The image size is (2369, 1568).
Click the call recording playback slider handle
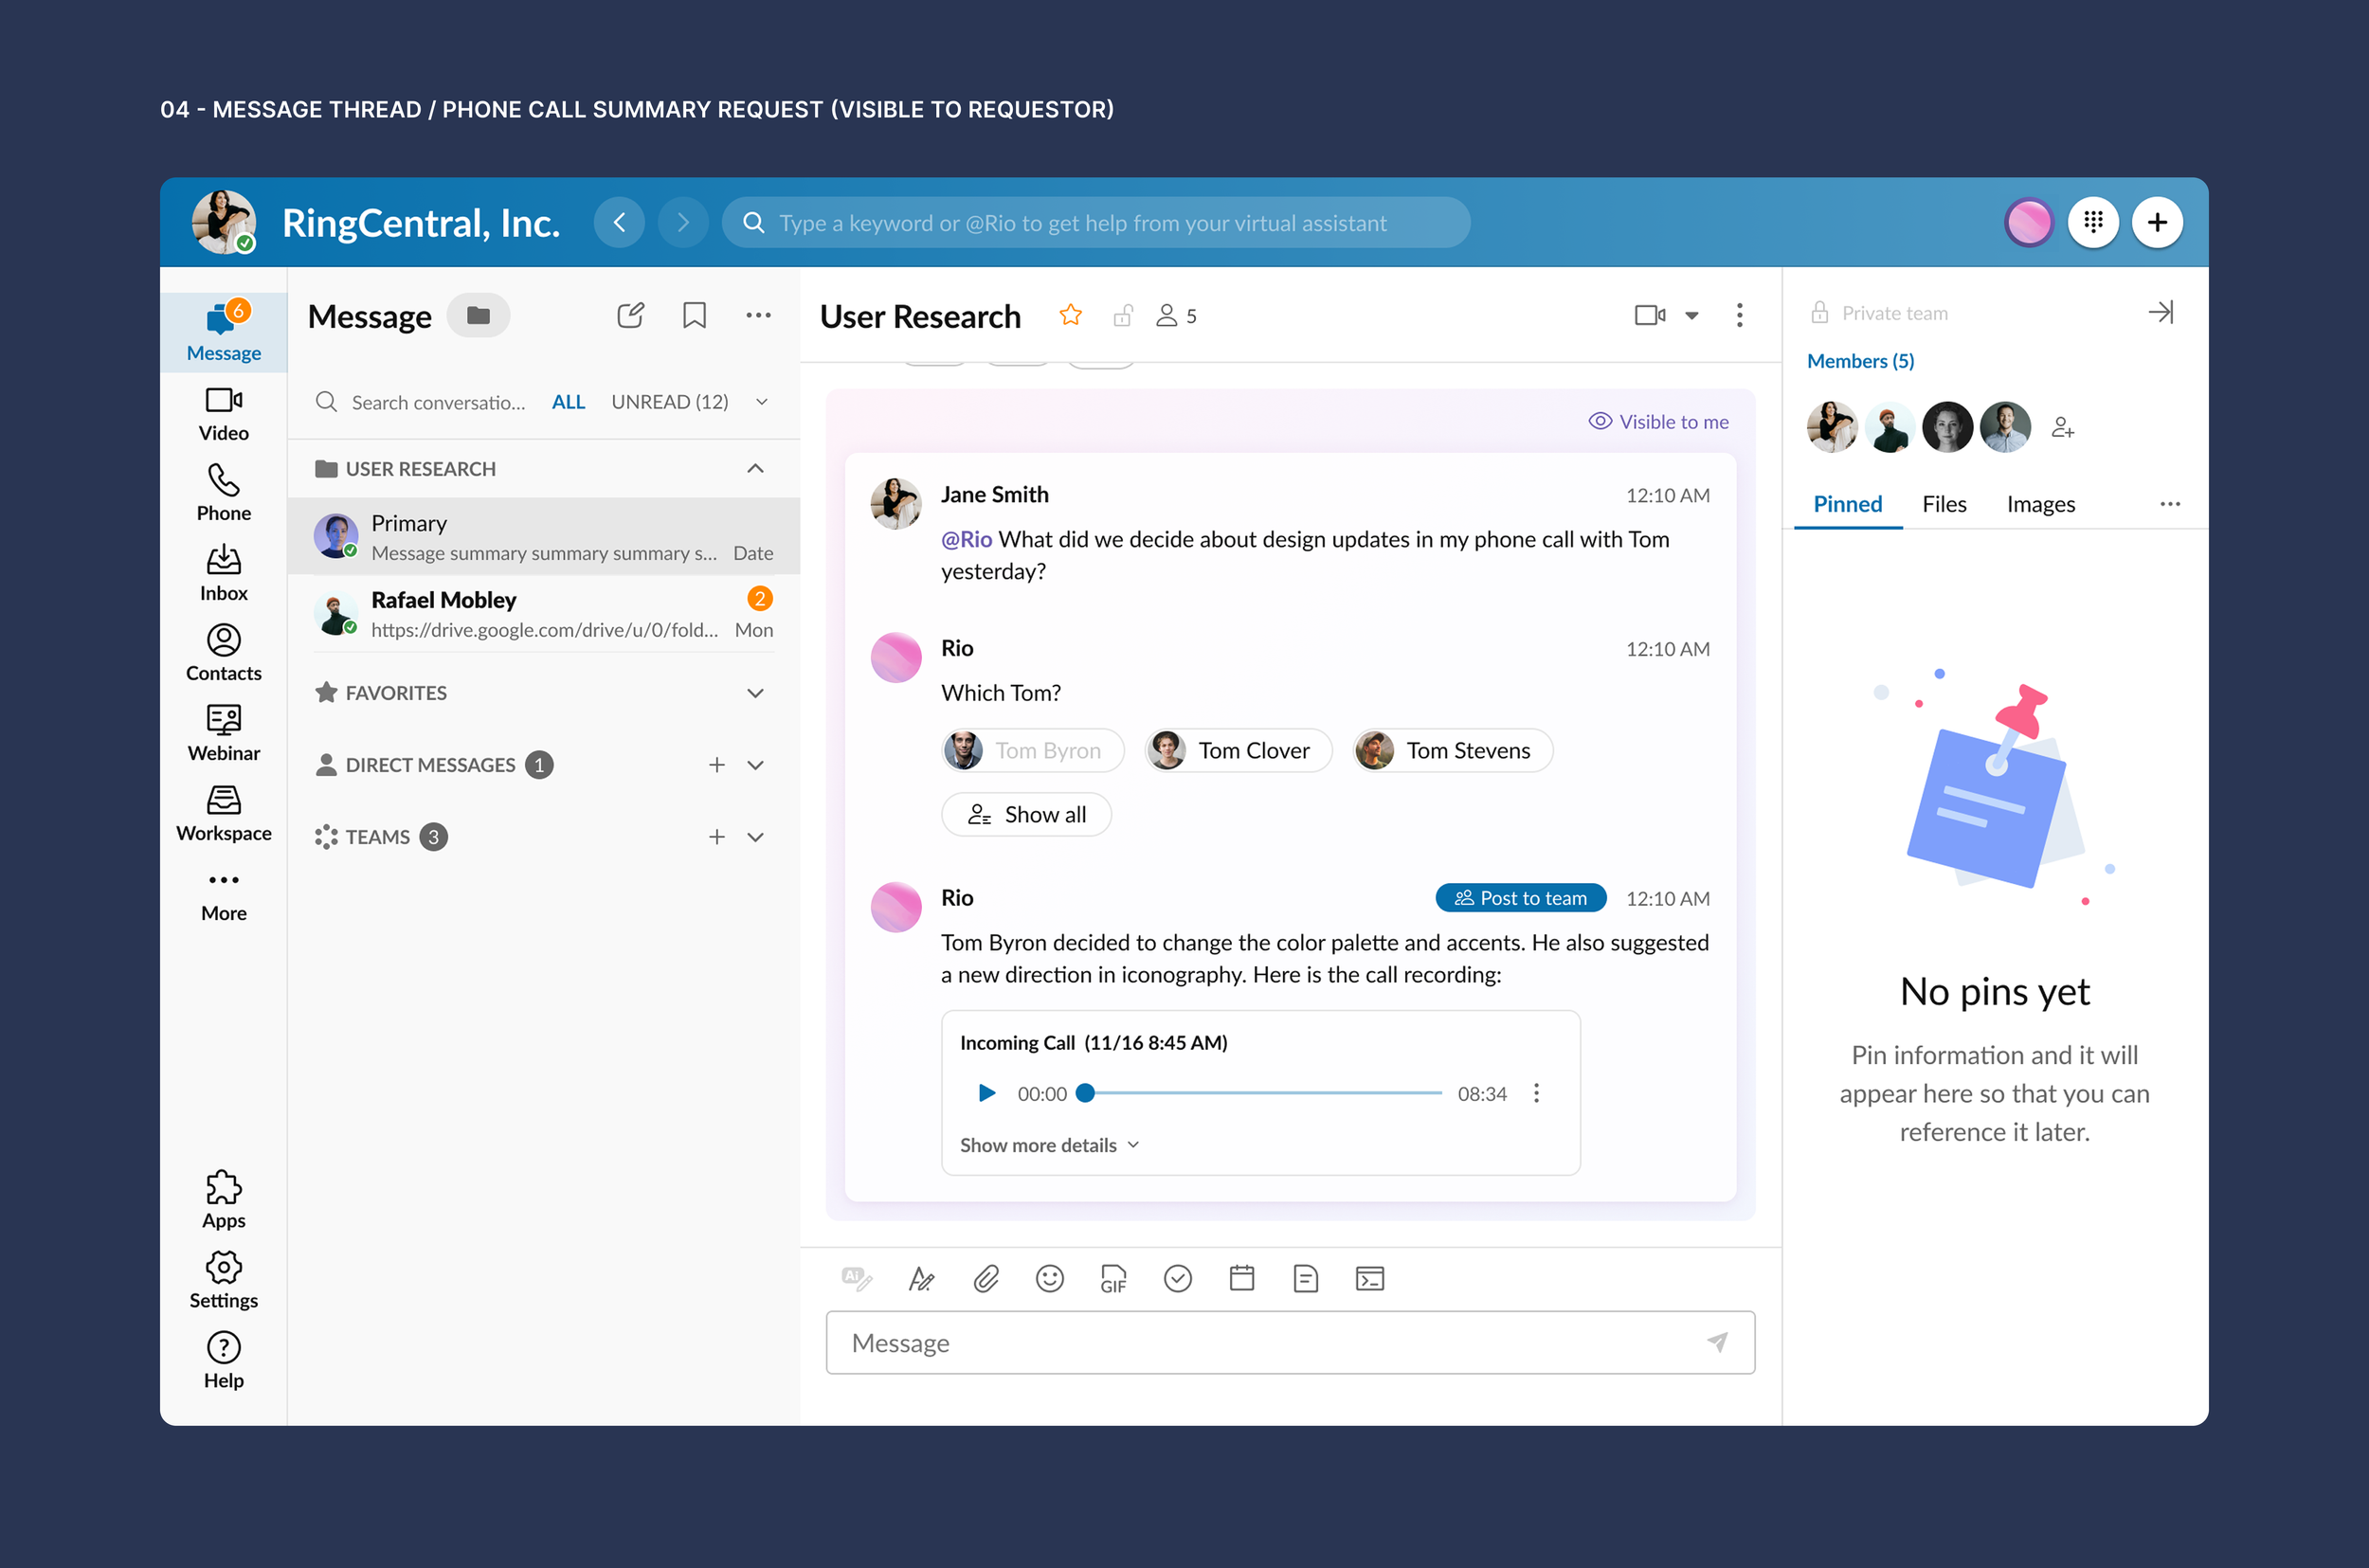[x=1085, y=1093]
